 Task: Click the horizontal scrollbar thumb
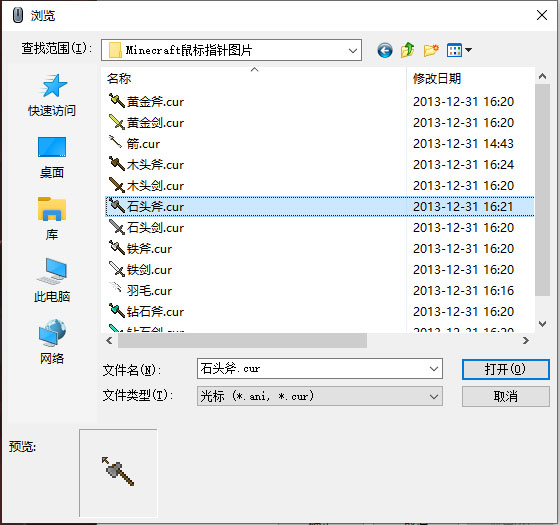point(242,341)
